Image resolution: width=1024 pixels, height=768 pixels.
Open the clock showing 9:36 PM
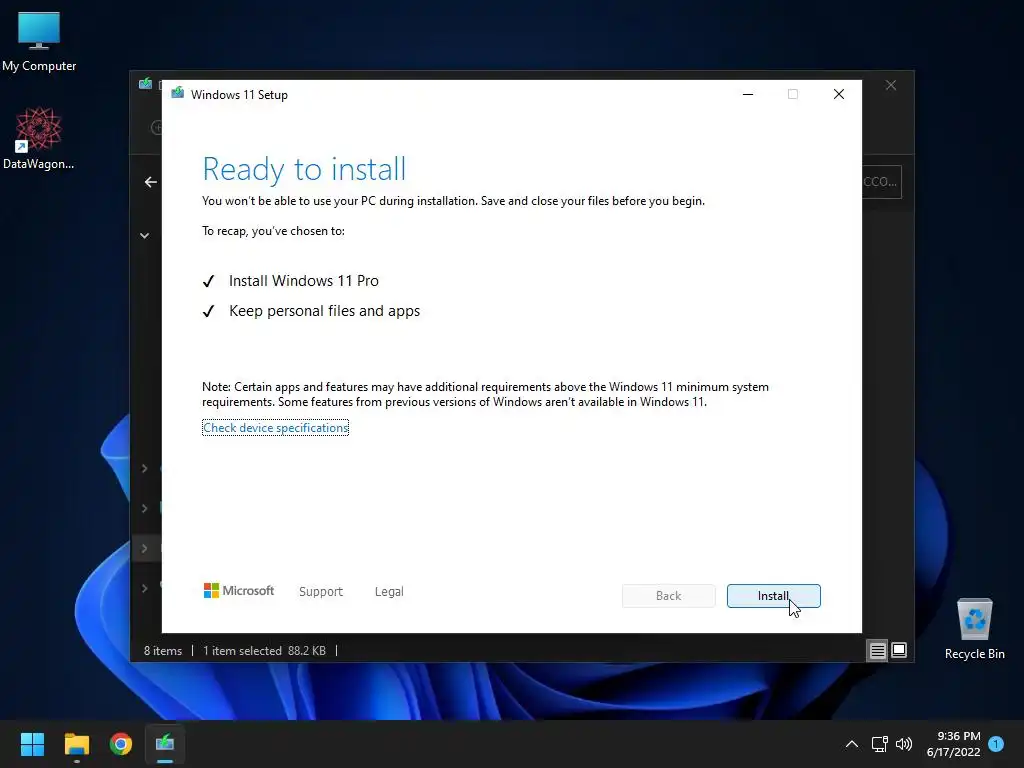pos(953,744)
